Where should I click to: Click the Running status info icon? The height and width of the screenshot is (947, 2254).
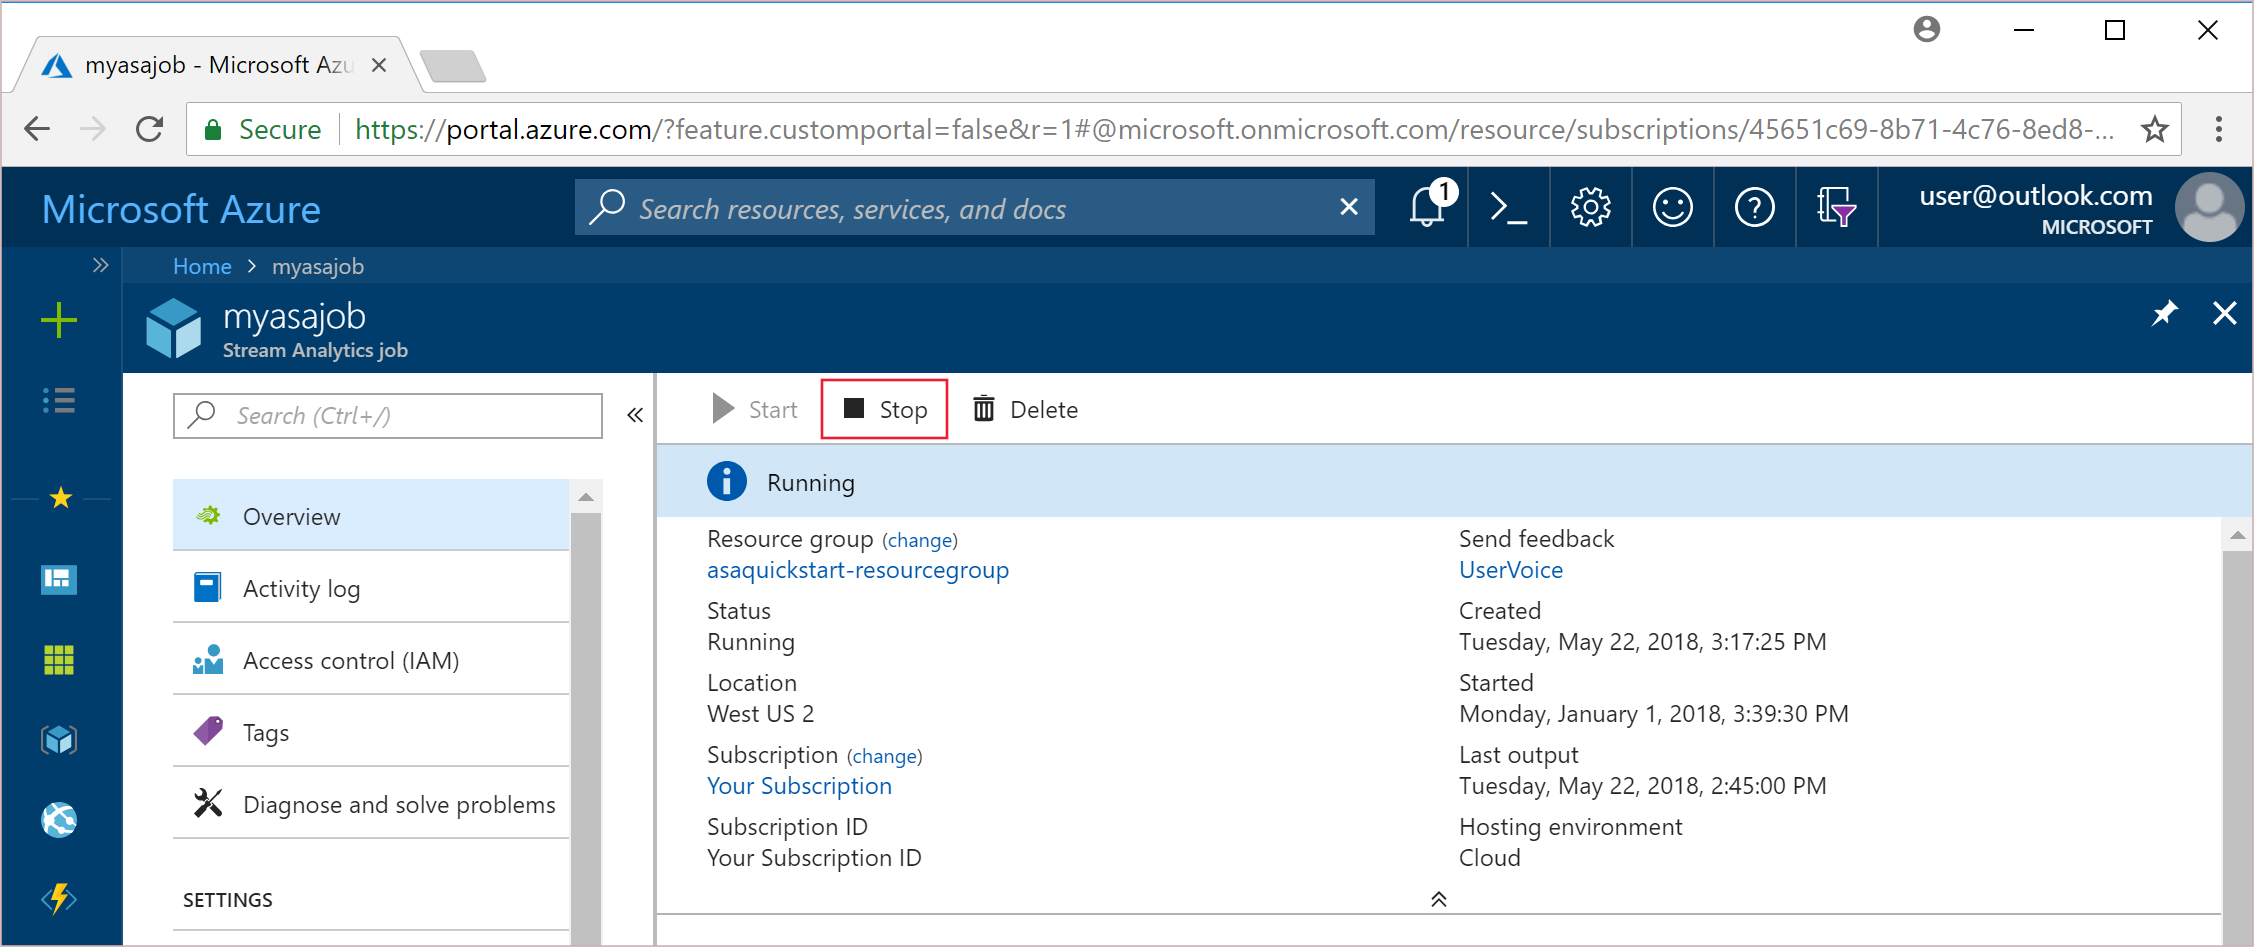727,482
